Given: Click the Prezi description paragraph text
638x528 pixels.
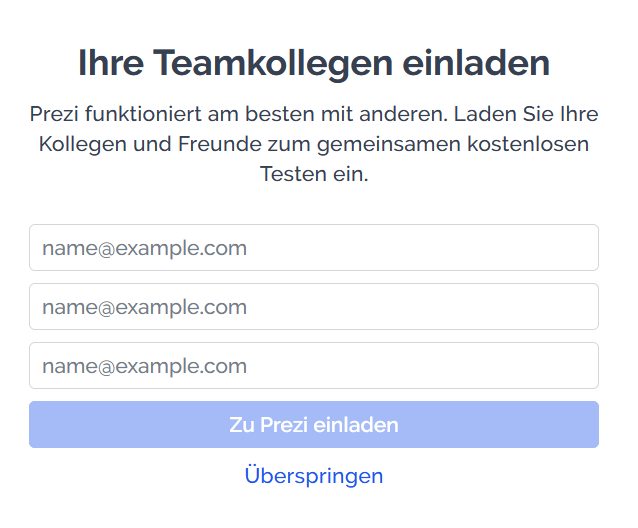Looking at the screenshot, I should [x=313, y=143].
